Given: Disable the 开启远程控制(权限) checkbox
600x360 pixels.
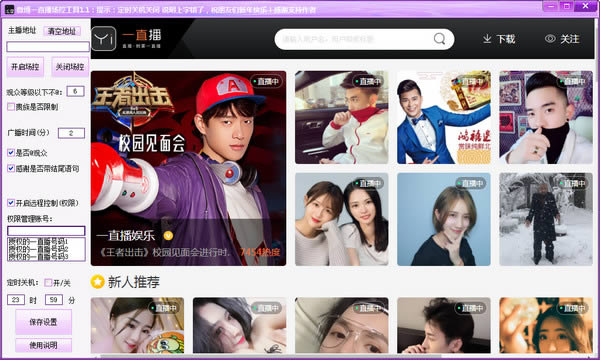Looking at the screenshot, I should pyautogui.click(x=11, y=203).
